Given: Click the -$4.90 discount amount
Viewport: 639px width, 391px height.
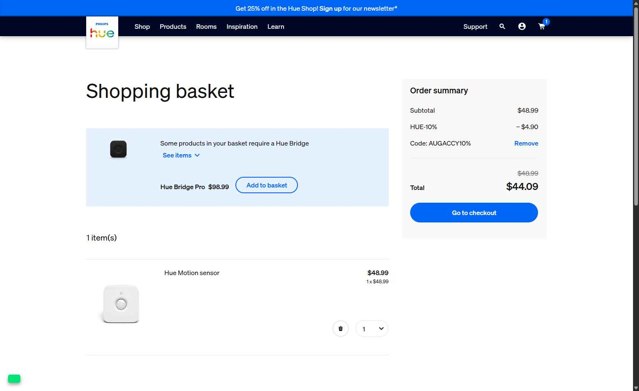Looking at the screenshot, I should [x=527, y=127].
